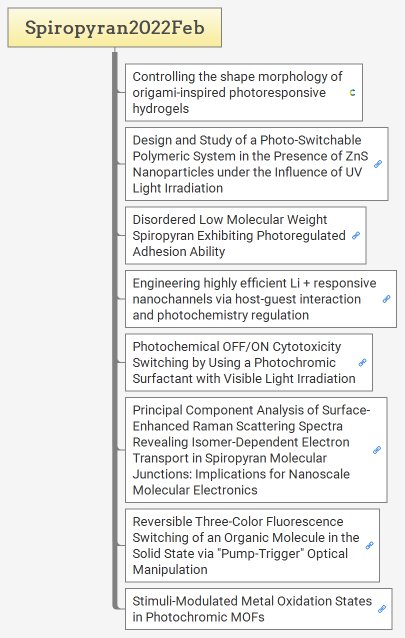This screenshot has height=638, width=405.
Task: Select Principal Component Analysis Raman node
Action: click(x=256, y=450)
